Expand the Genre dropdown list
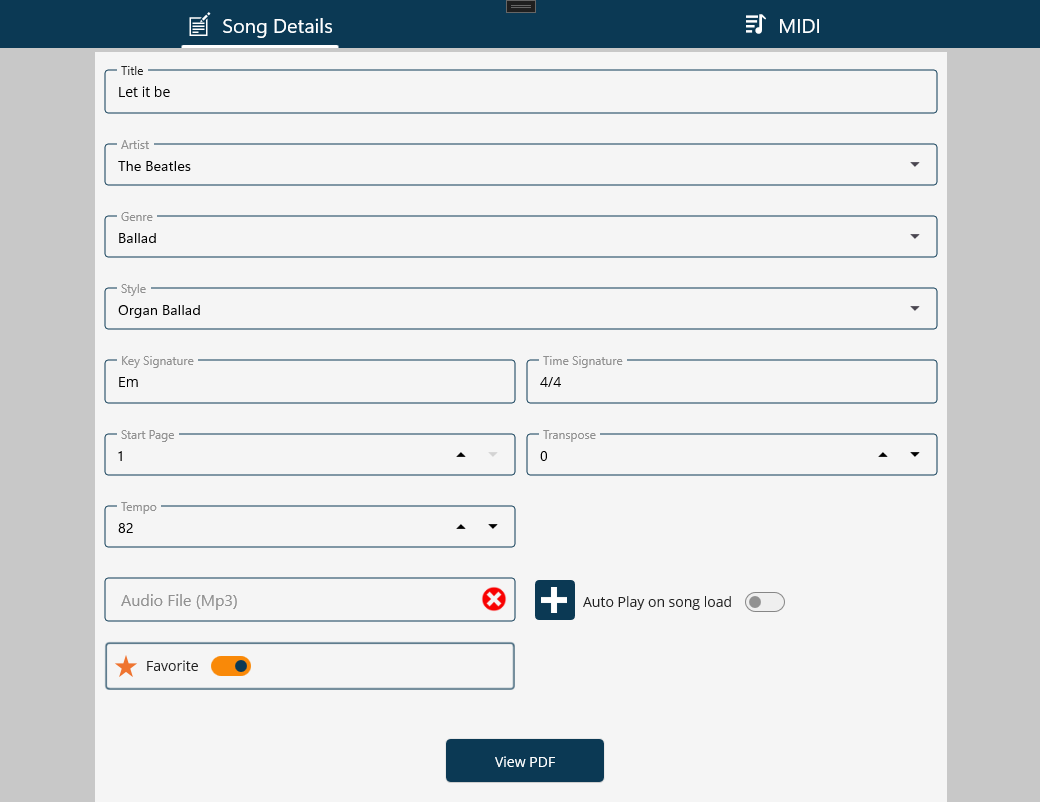 (x=915, y=237)
